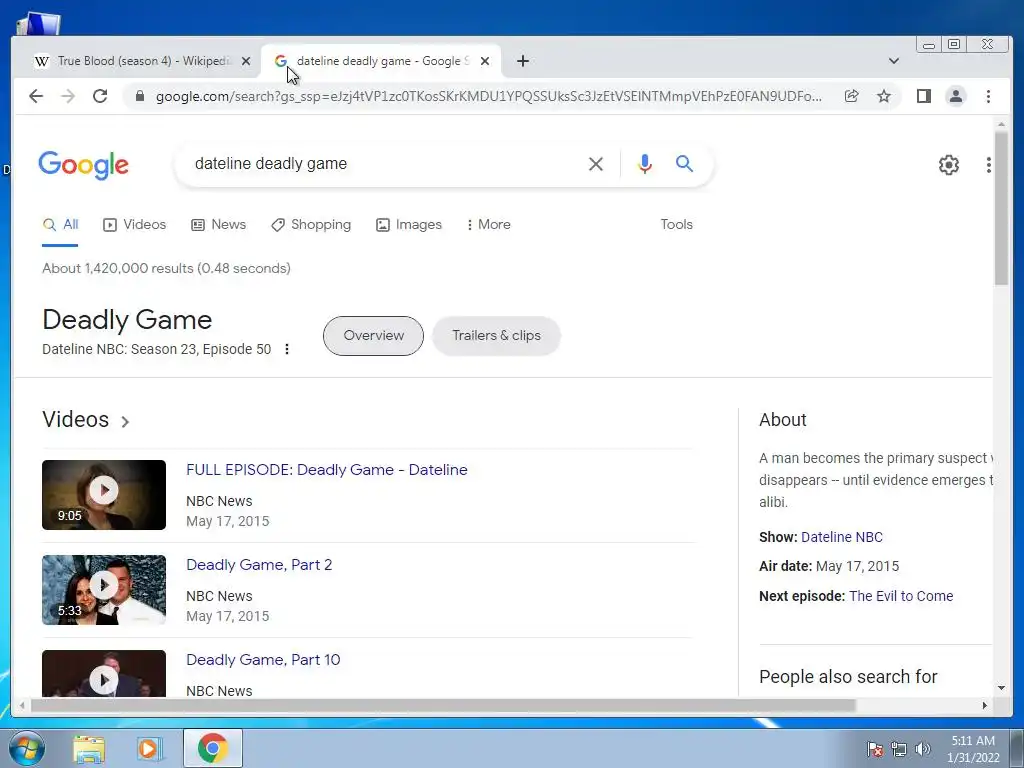Switch to News search results
1024x768 pixels.
[218, 225]
